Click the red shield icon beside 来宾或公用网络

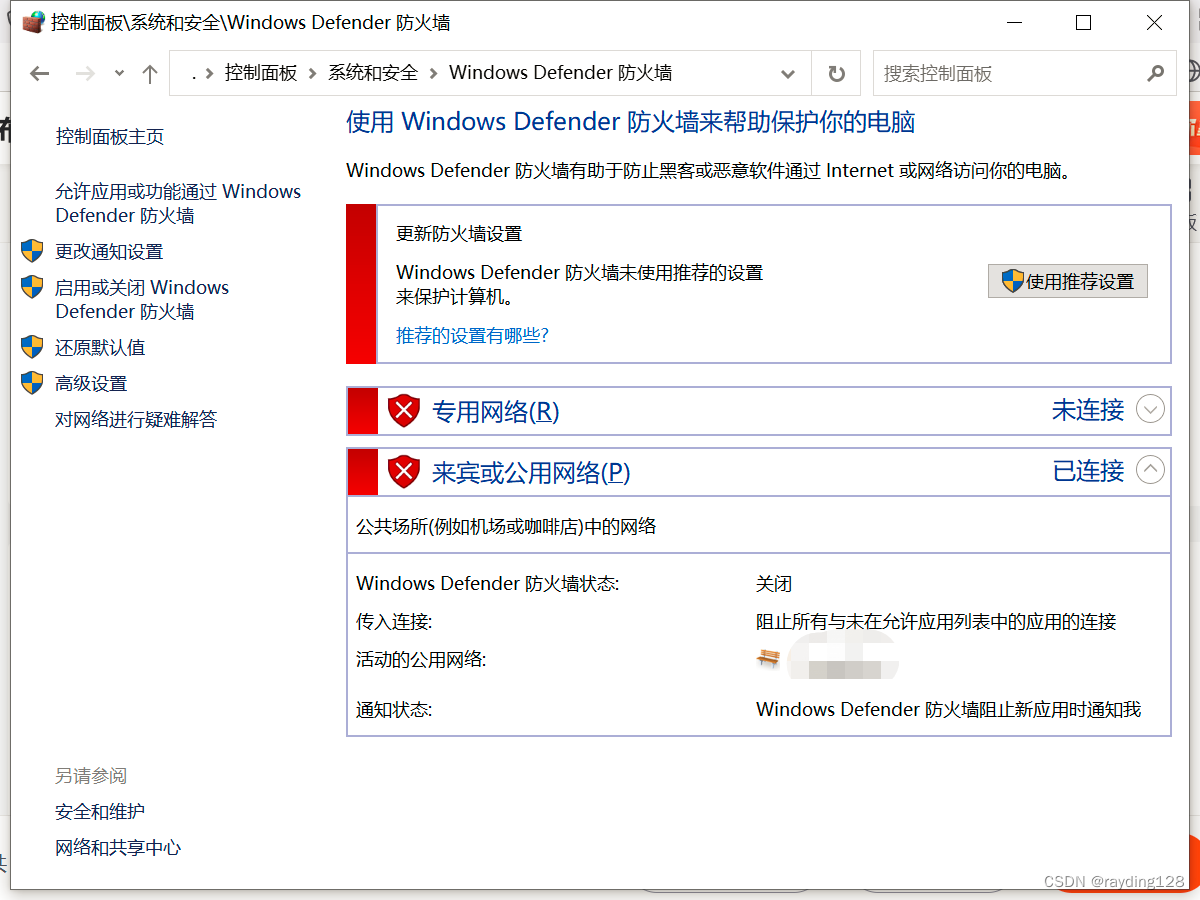[x=404, y=471]
